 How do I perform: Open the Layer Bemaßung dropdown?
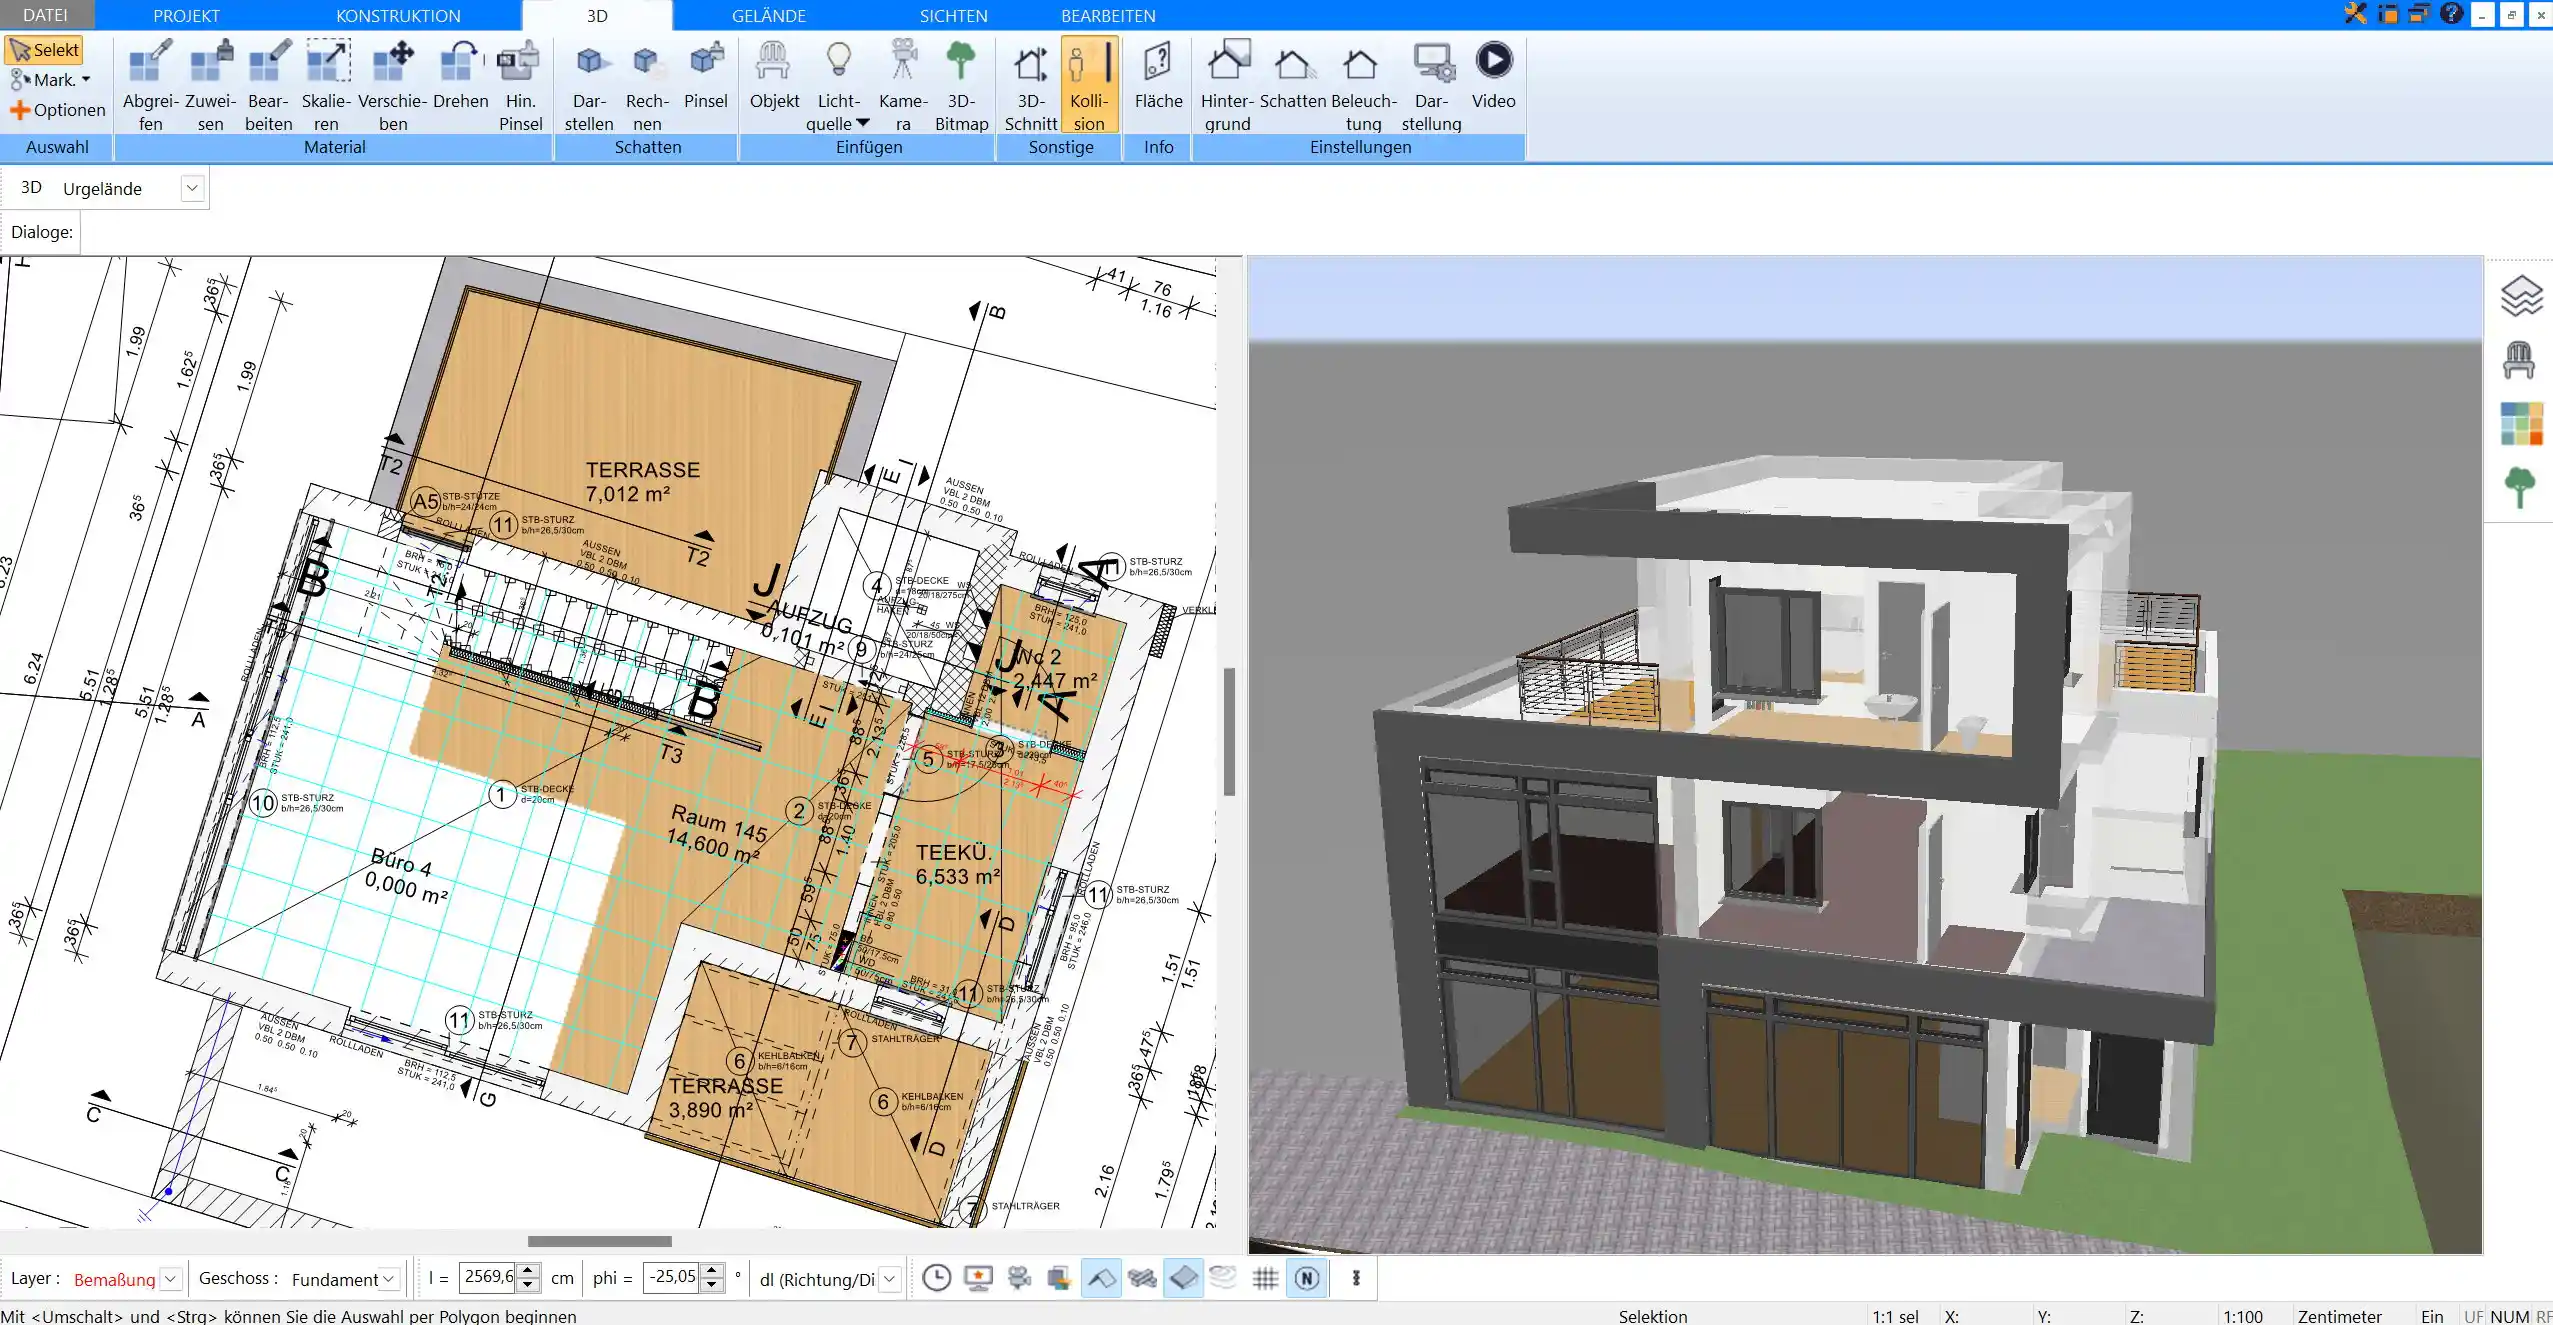click(x=170, y=1279)
